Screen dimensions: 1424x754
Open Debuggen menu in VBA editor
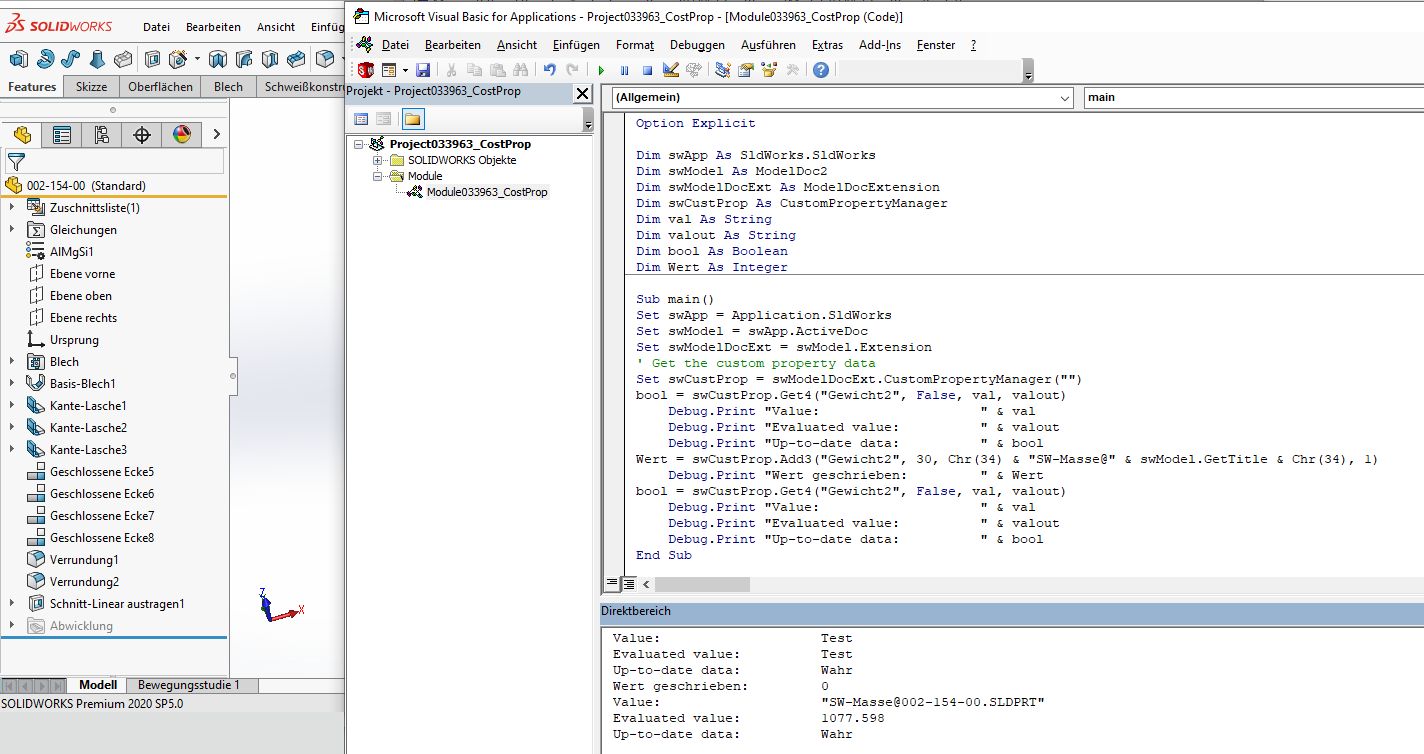point(697,45)
